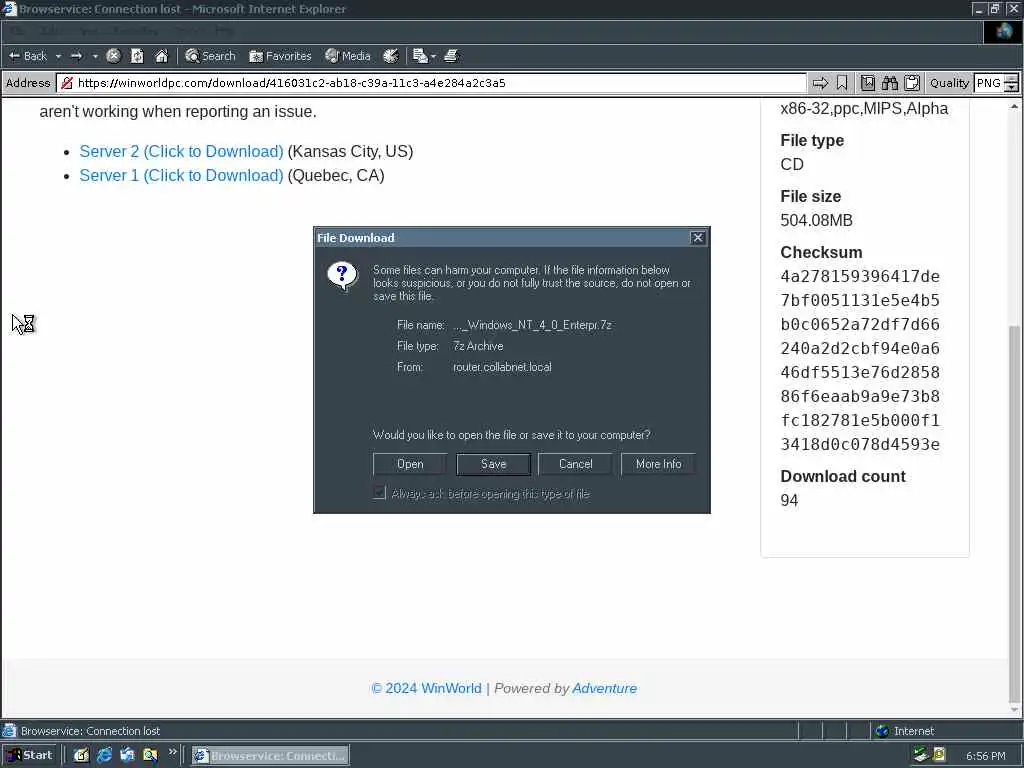Click the Adventure footer link
This screenshot has width=1024, height=768.
[604, 688]
